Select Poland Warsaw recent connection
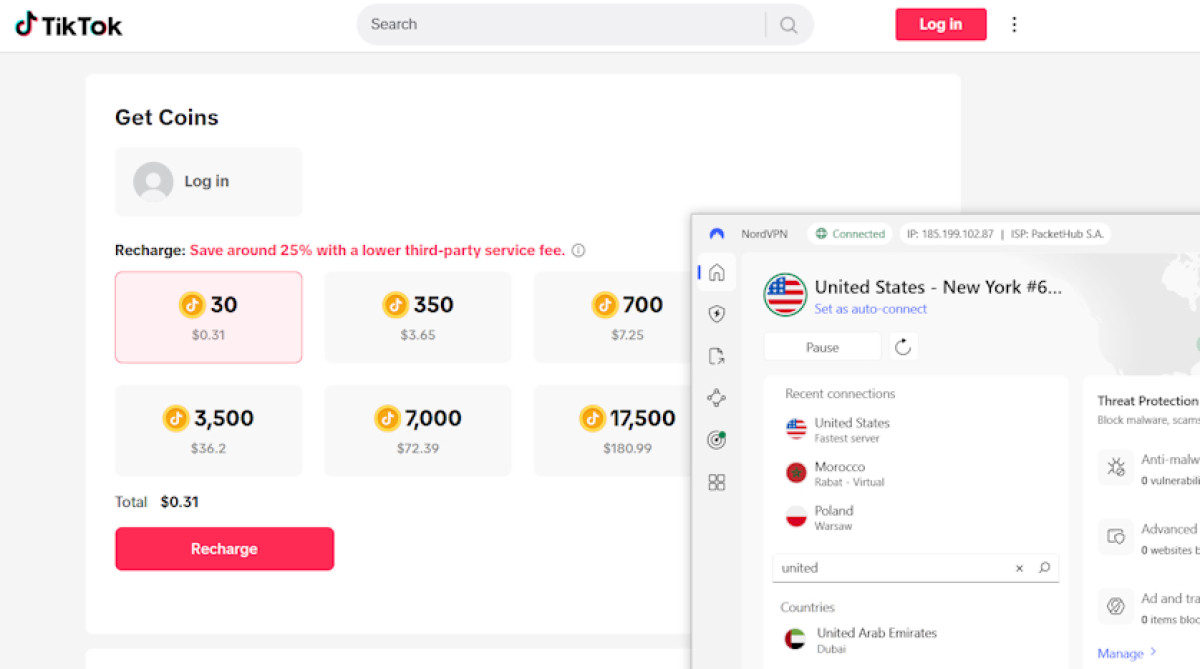1200x669 pixels. point(833,517)
